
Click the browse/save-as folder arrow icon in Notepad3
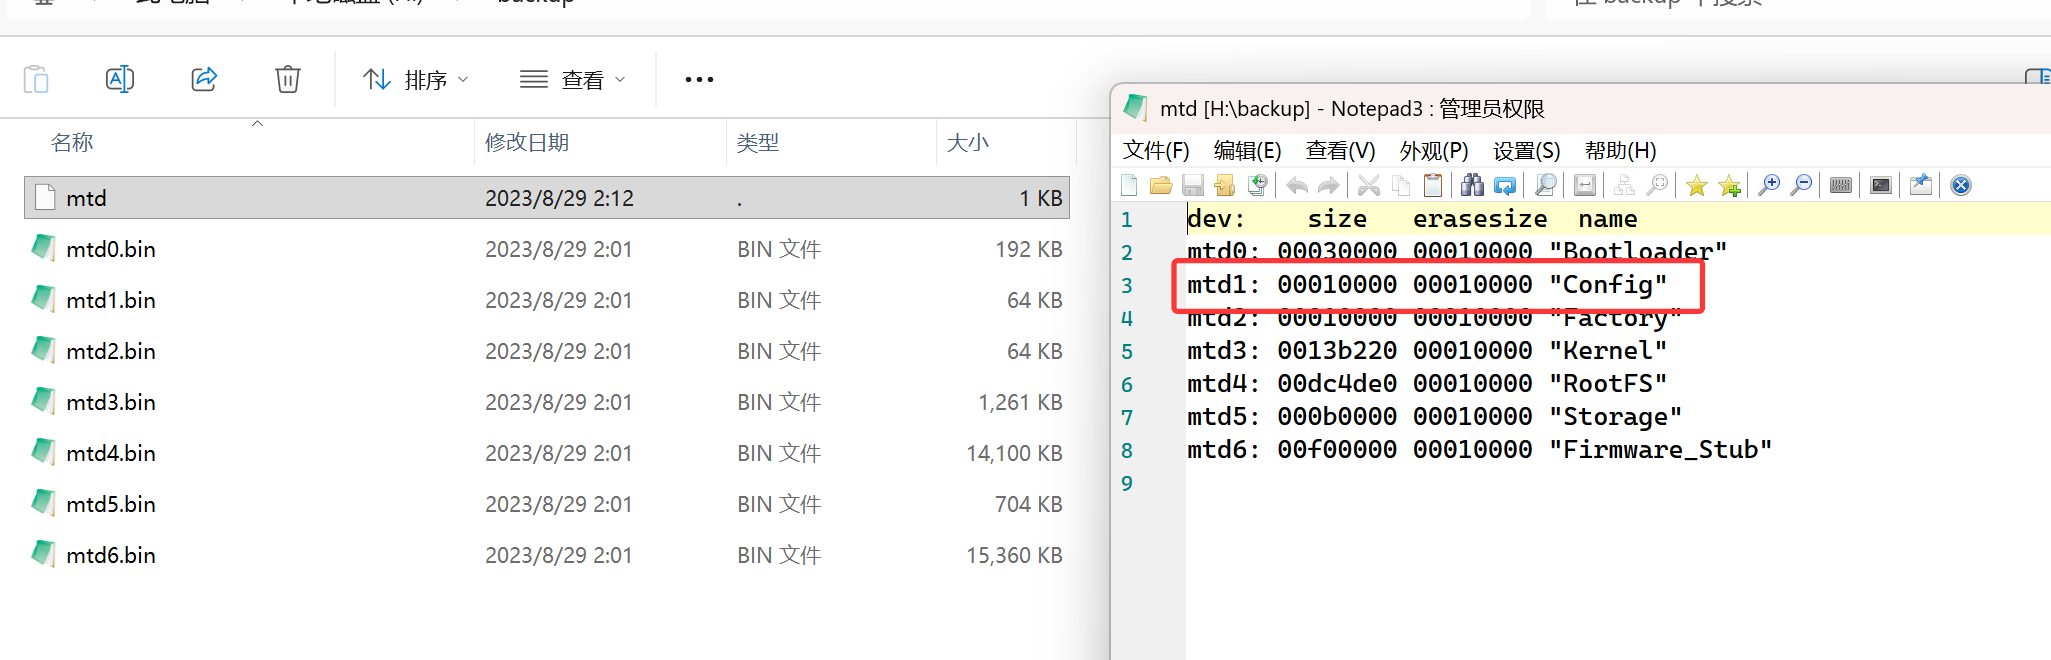pos(1225,185)
